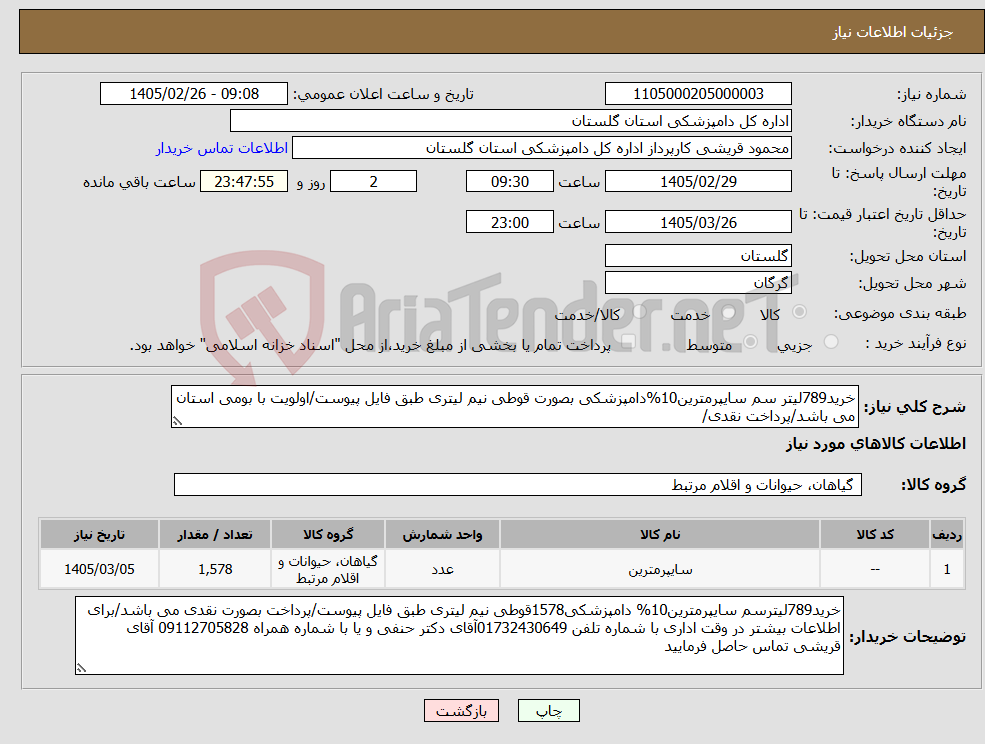Click the بازگشت back button
This screenshot has height=744, width=985.
coord(461,711)
